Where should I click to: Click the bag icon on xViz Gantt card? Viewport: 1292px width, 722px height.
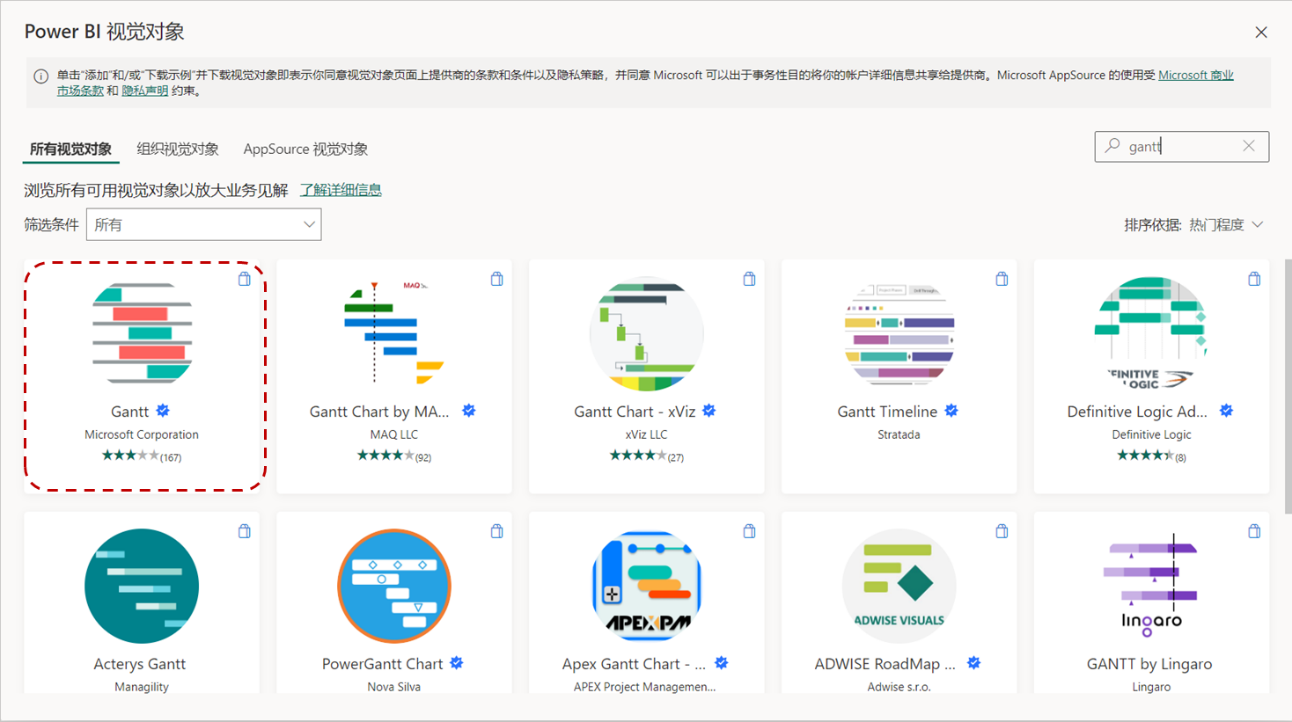coord(749,279)
